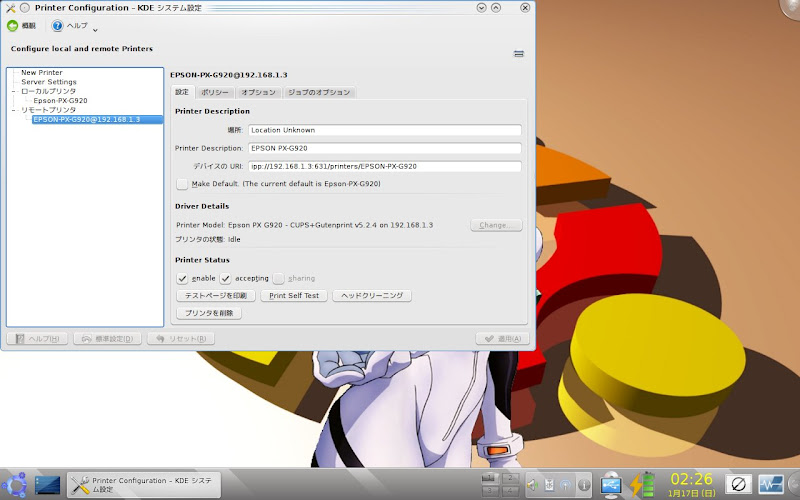Click the 場所 field showing Location Unknown
The height and width of the screenshot is (500, 800).
click(385, 130)
